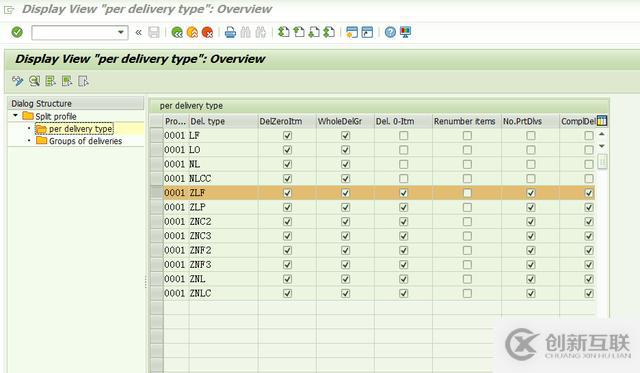Click vertical scrollbar thumb of table
Image resolution: width=640 pixels, height=373 pixels.
coord(602,161)
